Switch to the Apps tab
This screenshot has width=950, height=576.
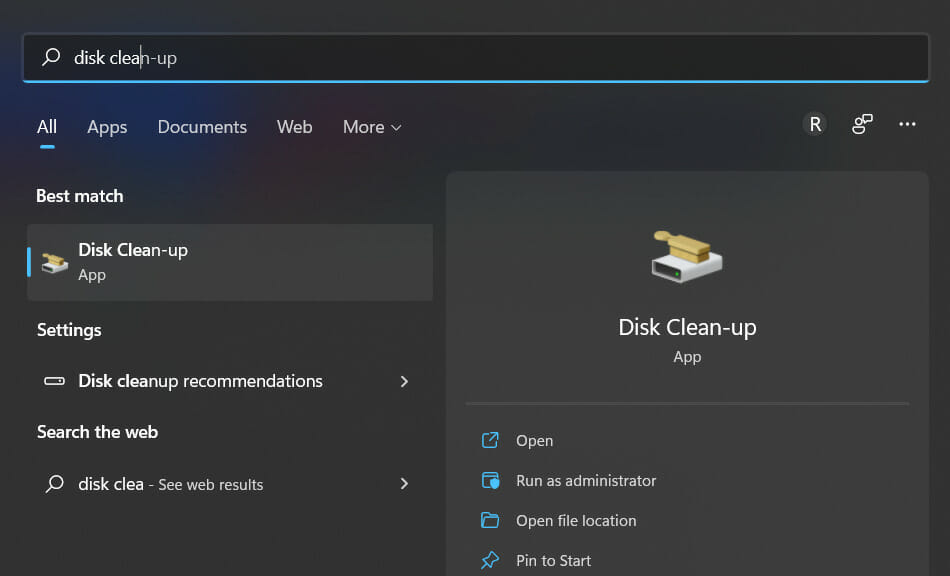click(x=107, y=127)
